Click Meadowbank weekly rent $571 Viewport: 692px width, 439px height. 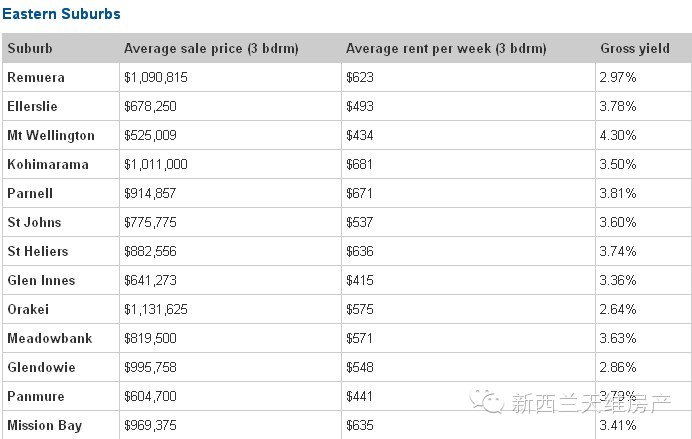[359, 338]
